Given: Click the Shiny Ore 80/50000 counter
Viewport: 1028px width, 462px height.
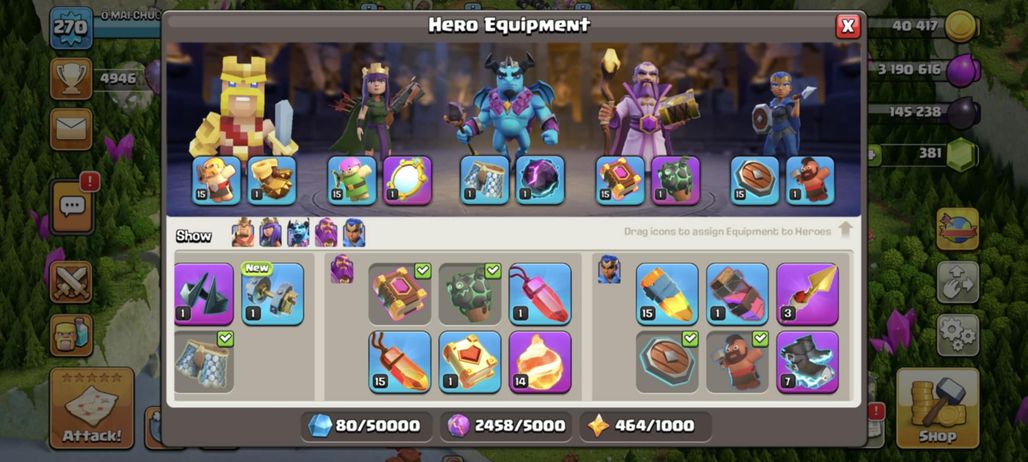Looking at the screenshot, I should (x=367, y=426).
